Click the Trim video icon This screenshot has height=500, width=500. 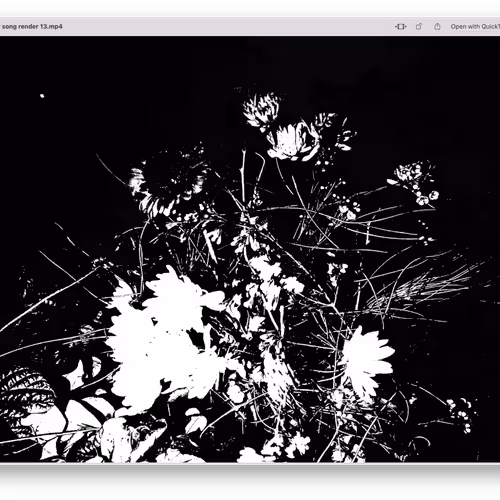pos(400,27)
